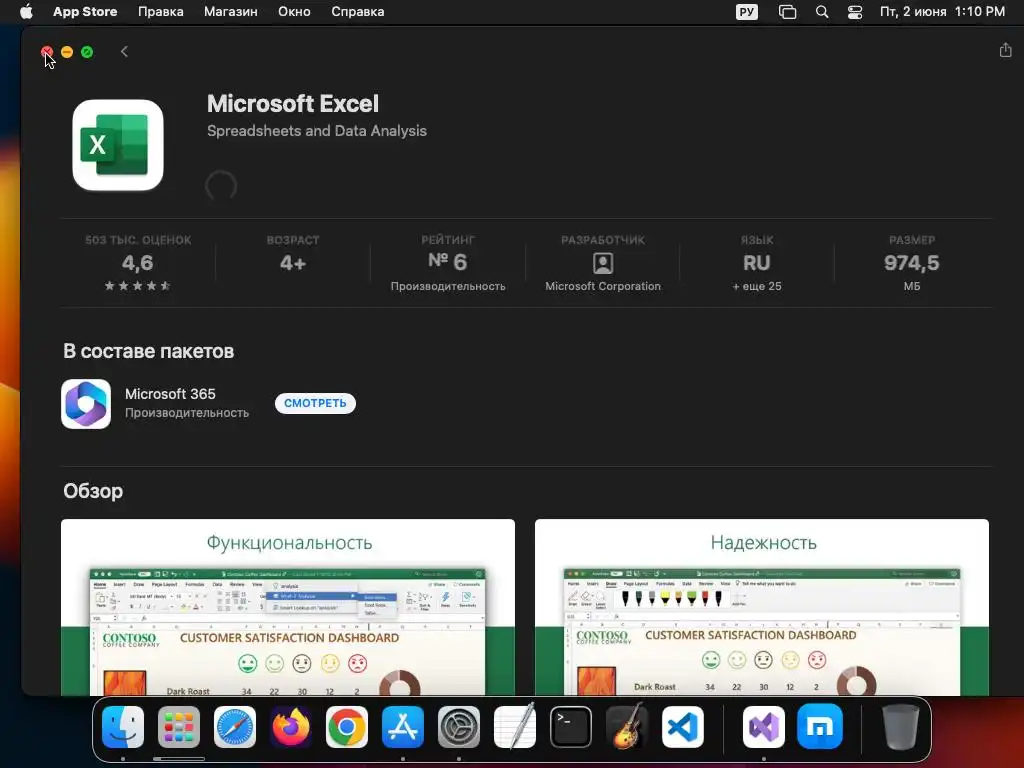
Task: Open Finder from the Dock
Action: click(123, 726)
